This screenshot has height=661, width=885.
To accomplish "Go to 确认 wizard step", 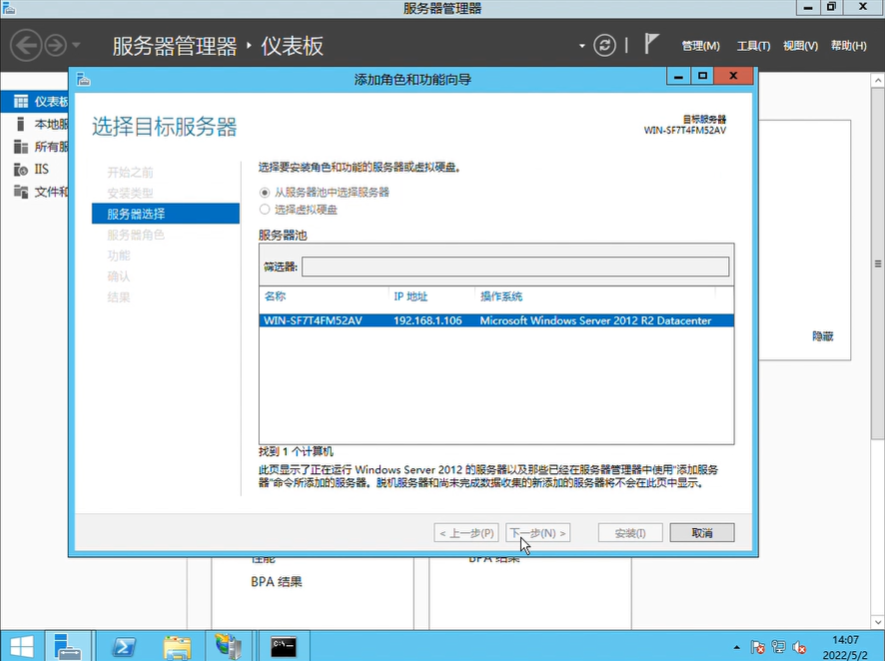I will click(x=119, y=277).
